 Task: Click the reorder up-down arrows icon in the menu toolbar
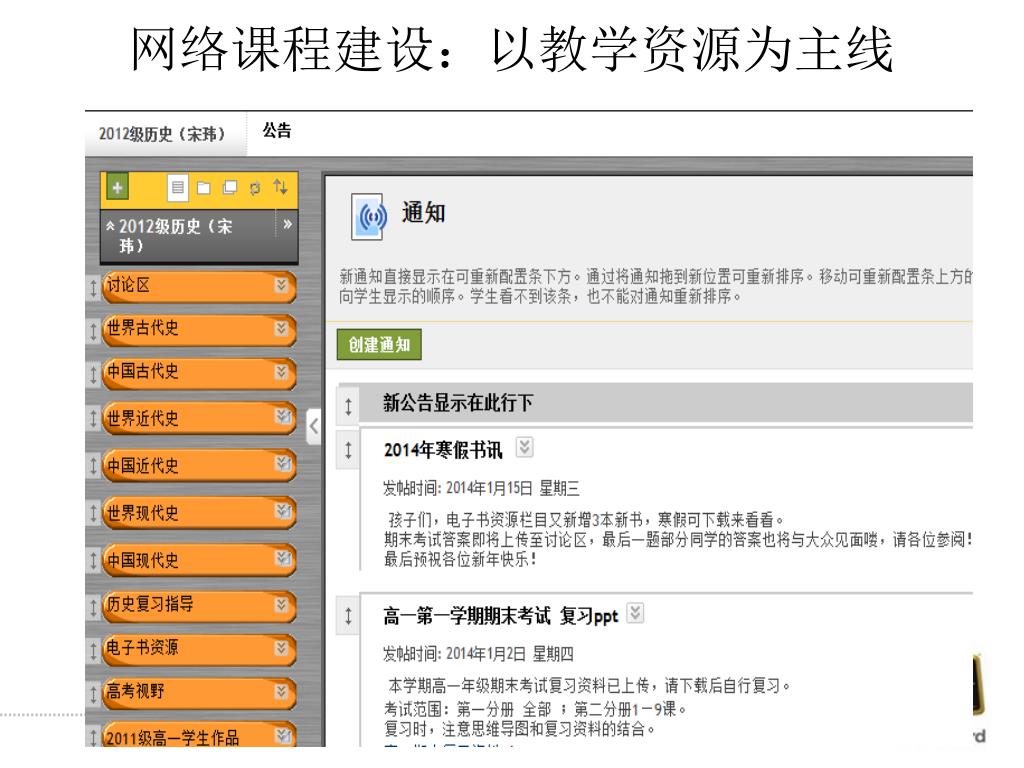coord(281,187)
